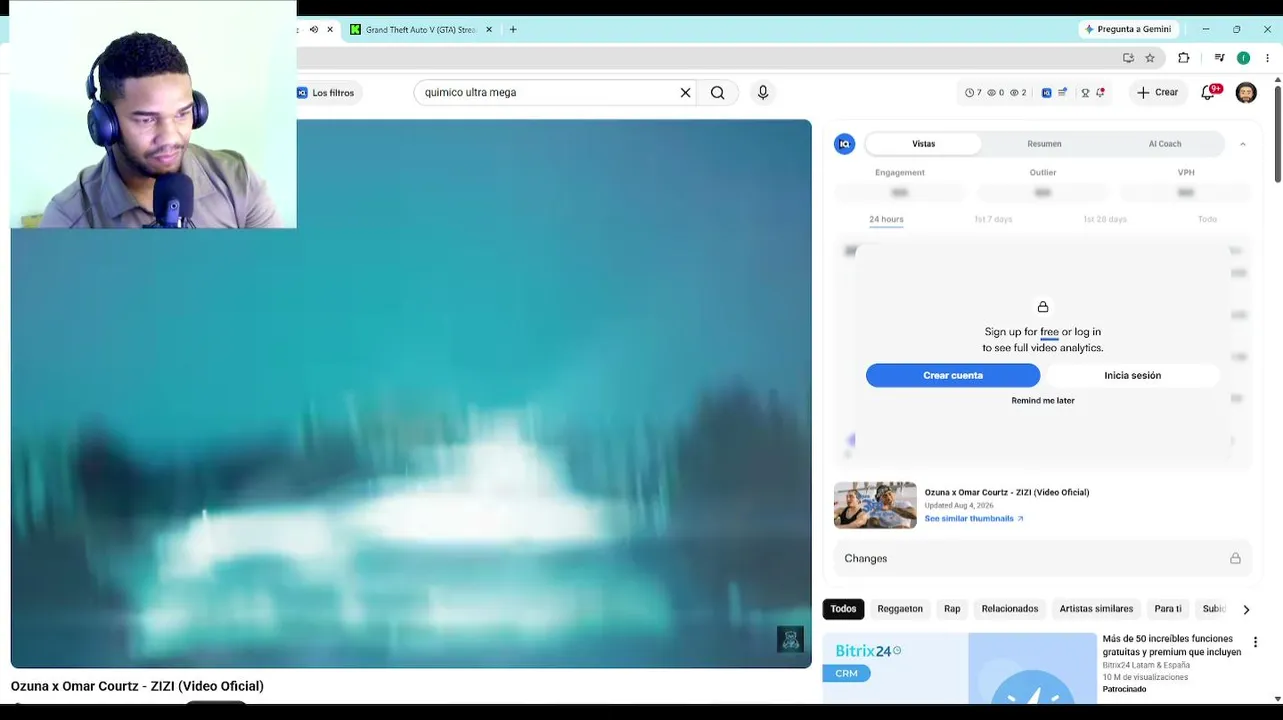Collapse the vidIQ analytics panel

[x=1243, y=144]
